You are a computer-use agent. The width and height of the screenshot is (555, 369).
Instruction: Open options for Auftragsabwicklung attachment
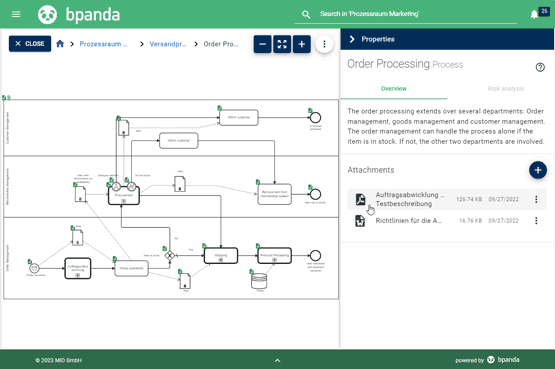[536, 199]
